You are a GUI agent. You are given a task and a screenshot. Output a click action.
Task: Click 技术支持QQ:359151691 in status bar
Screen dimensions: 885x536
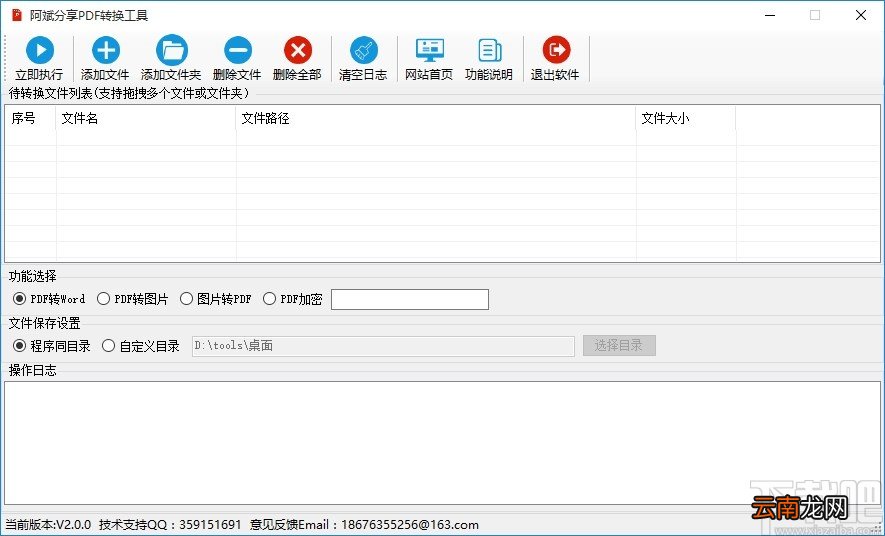click(170, 525)
